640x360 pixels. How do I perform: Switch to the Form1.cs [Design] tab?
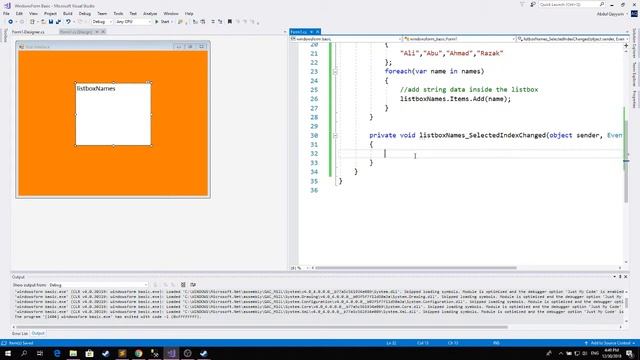click(76, 32)
